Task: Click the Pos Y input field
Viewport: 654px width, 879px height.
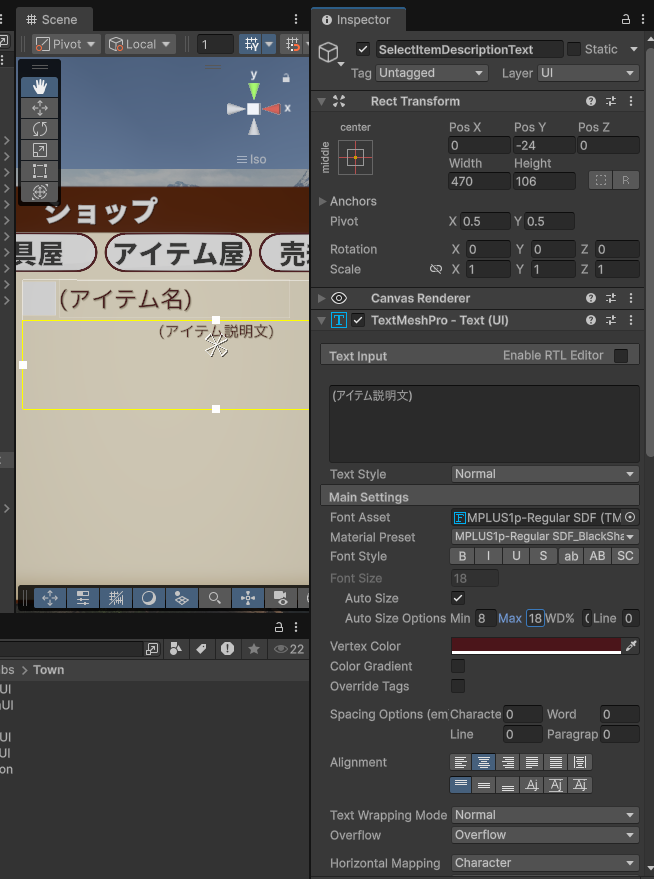Action: click(x=543, y=145)
